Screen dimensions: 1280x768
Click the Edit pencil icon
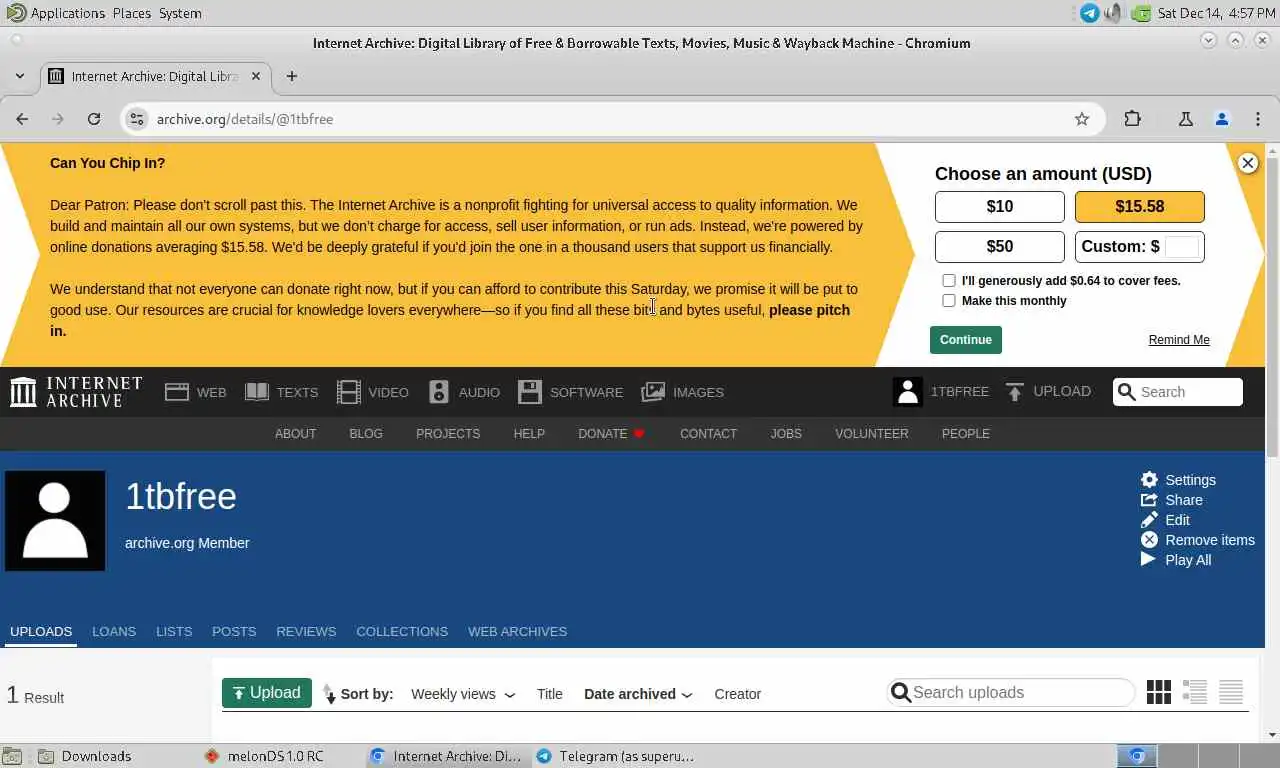coord(1149,520)
